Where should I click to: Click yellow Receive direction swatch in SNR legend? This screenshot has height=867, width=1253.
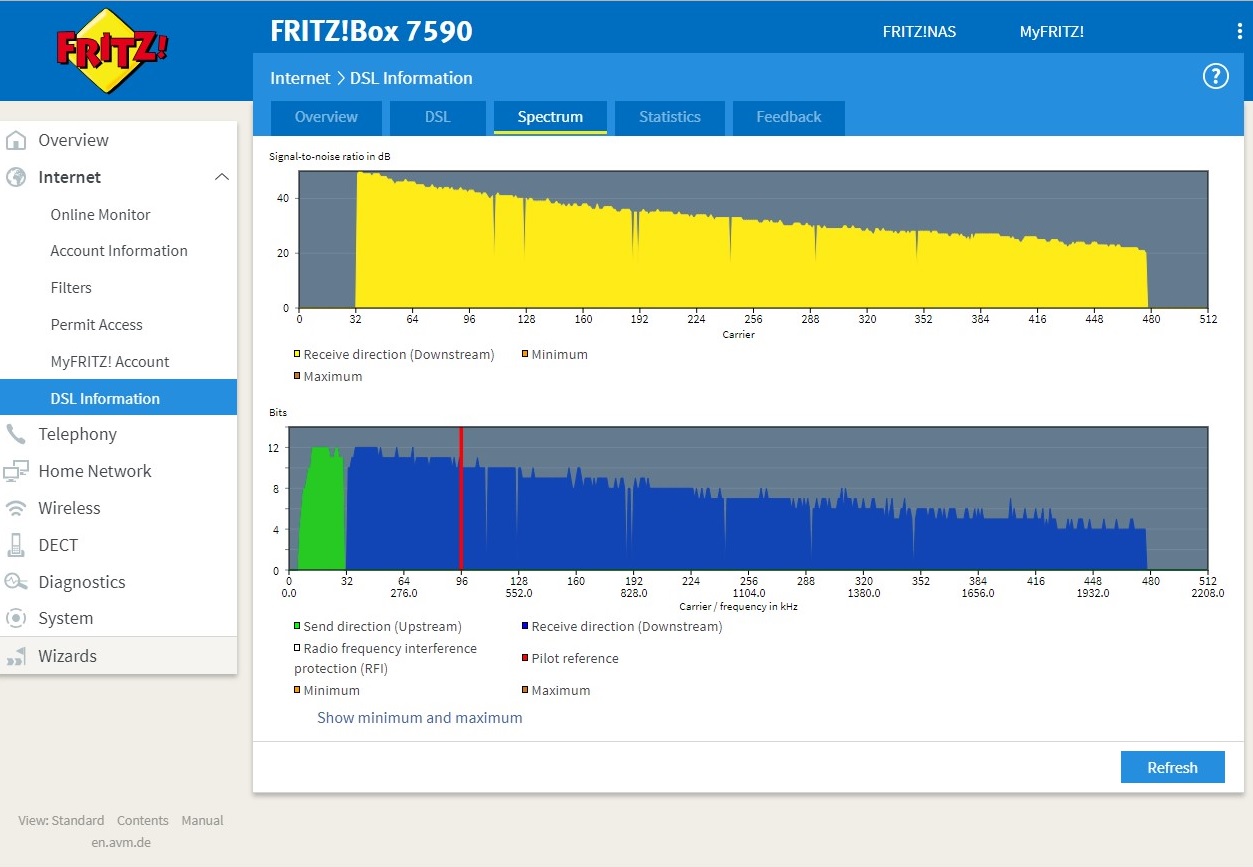(x=297, y=354)
